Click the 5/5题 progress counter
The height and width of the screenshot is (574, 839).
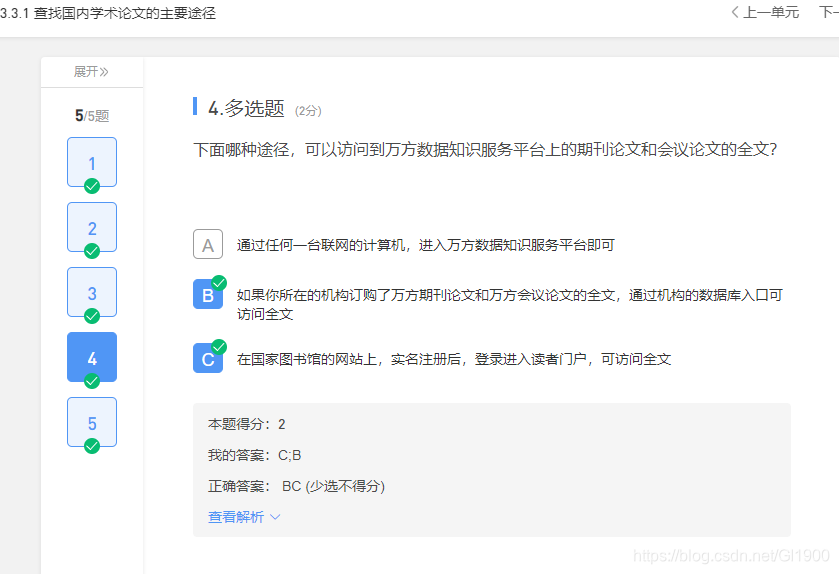click(x=92, y=116)
